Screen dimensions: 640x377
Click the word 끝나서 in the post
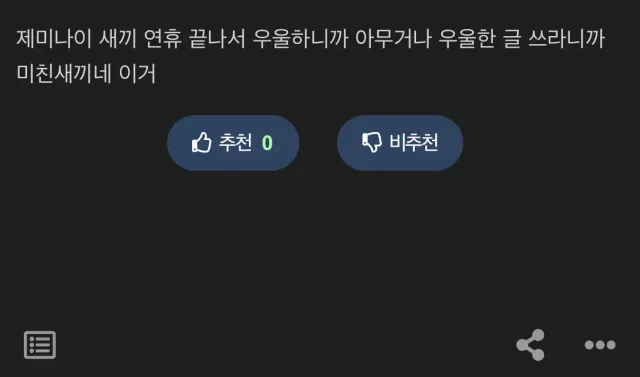tap(217, 39)
